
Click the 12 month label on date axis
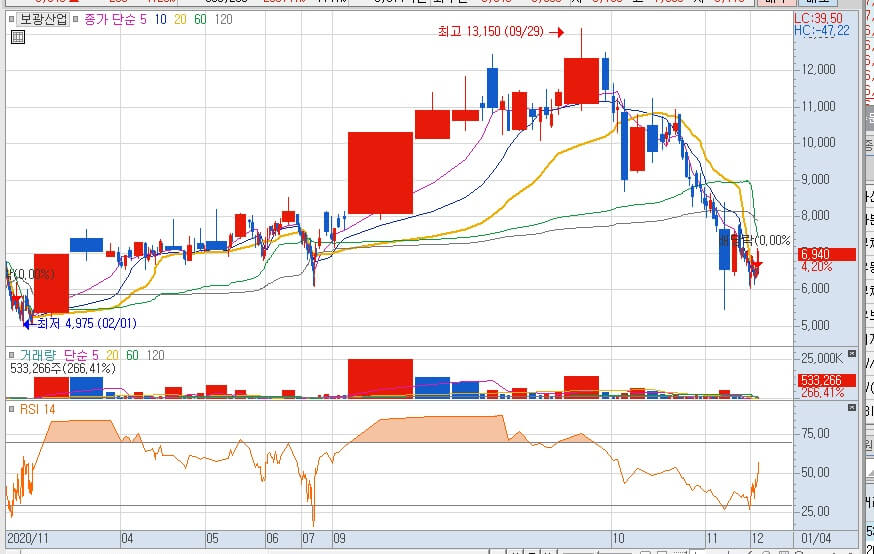[x=757, y=538]
